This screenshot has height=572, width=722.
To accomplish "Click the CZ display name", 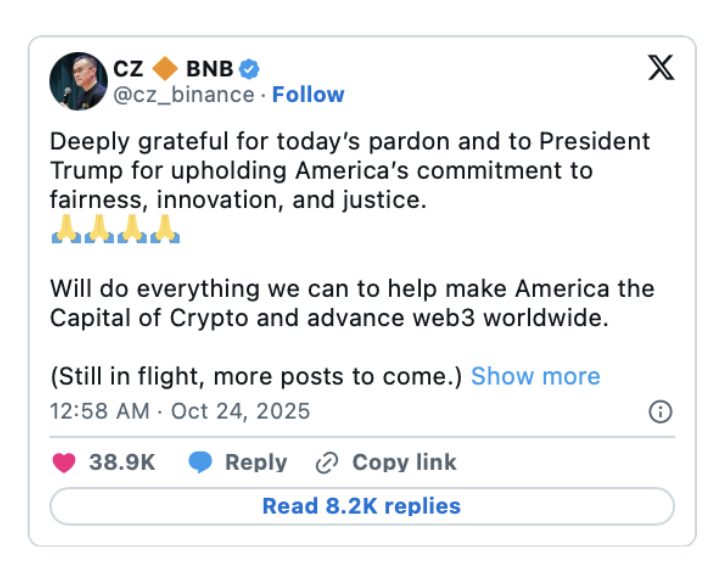I will click(130, 68).
